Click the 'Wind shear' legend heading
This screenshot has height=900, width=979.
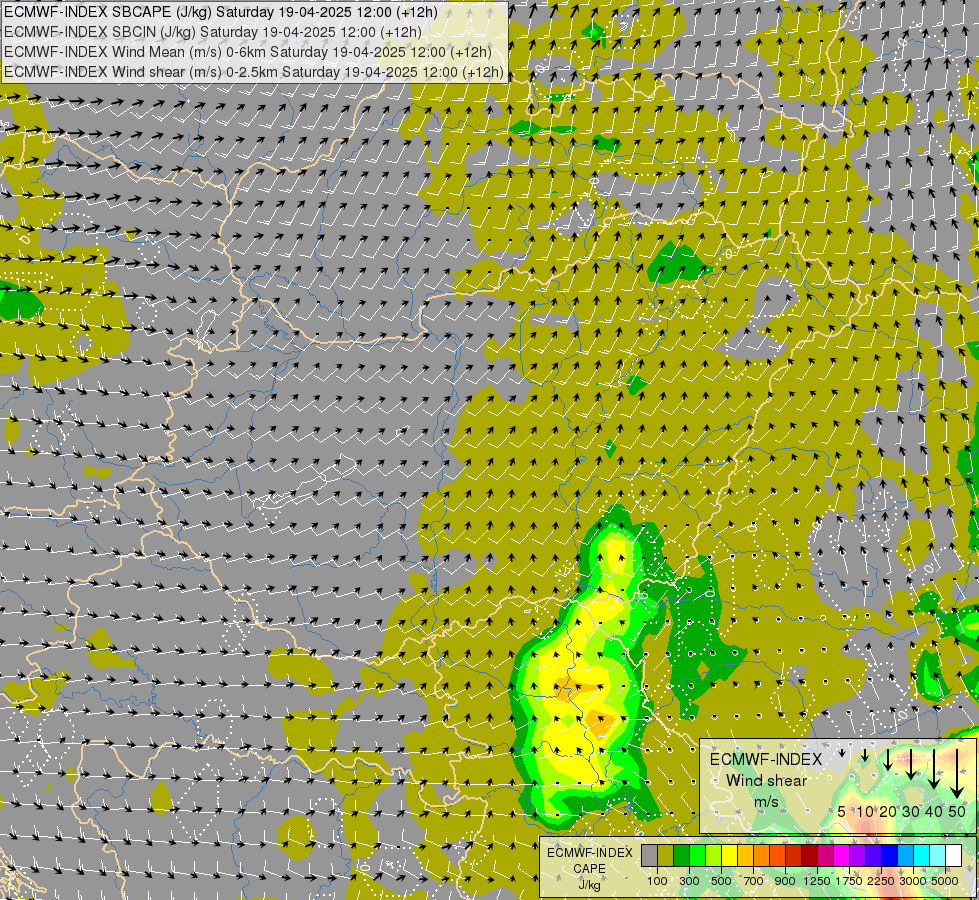point(767,781)
